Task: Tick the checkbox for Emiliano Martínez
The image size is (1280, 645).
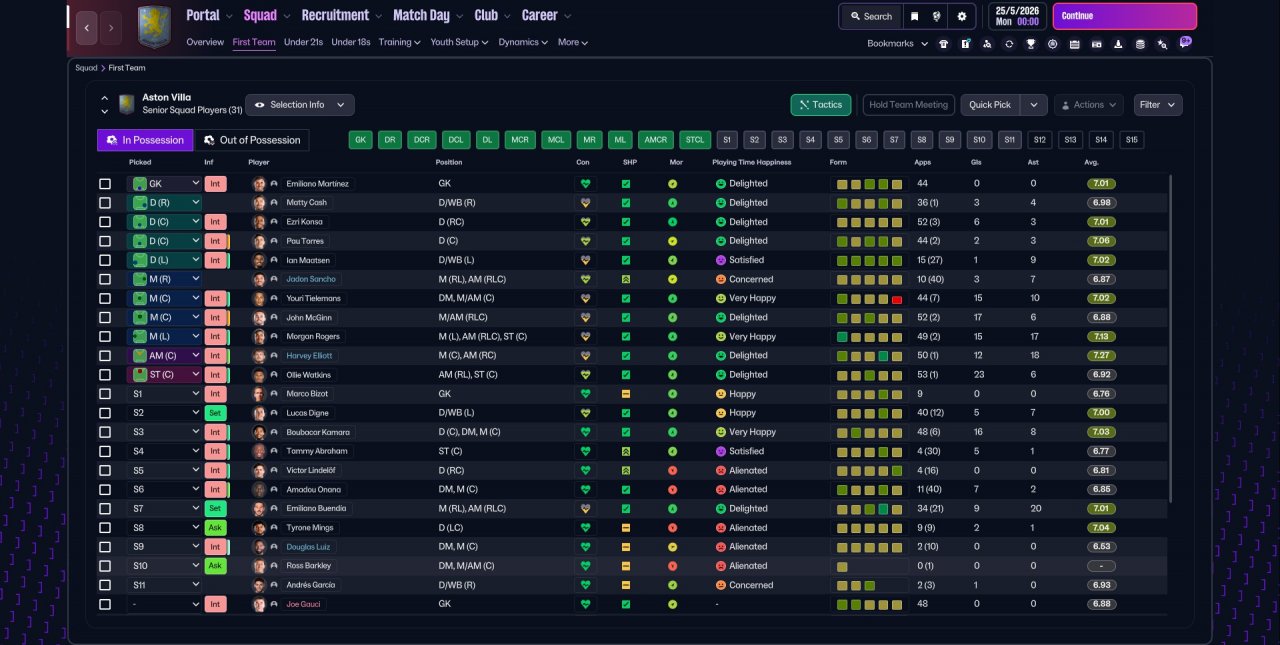Action: pyautogui.click(x=105, y=184)
